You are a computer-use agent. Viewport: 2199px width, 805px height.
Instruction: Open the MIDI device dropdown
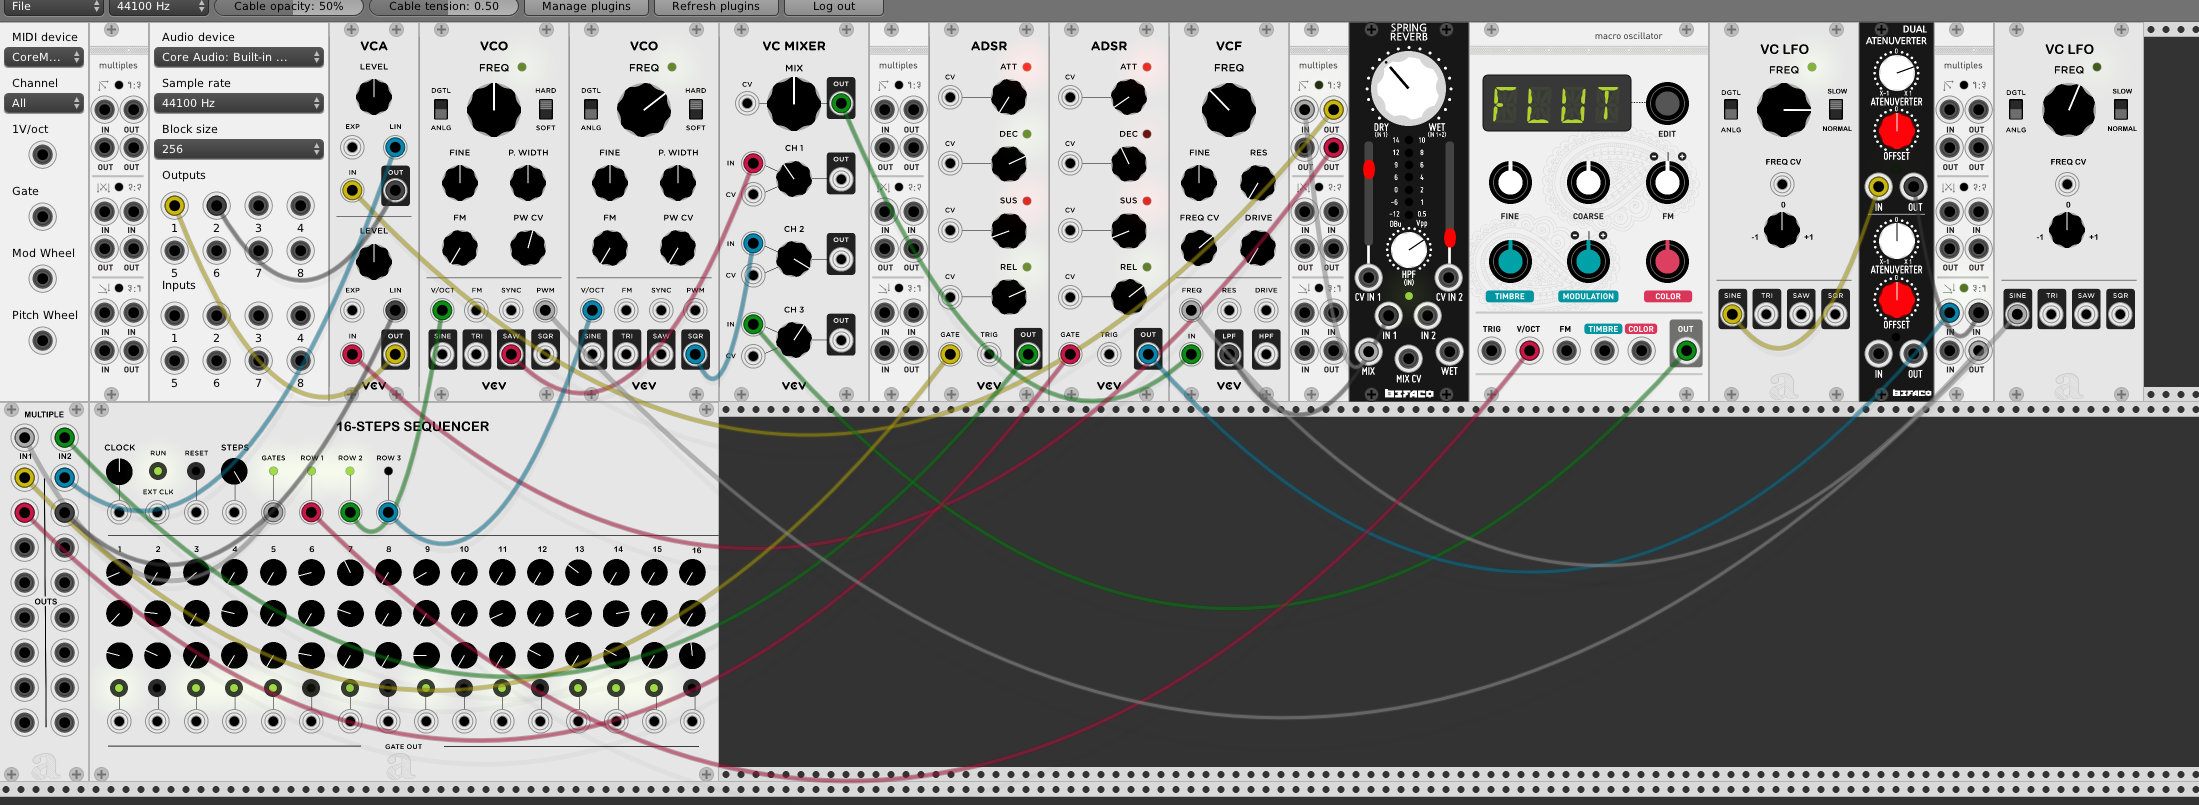(x=45, y=57)
